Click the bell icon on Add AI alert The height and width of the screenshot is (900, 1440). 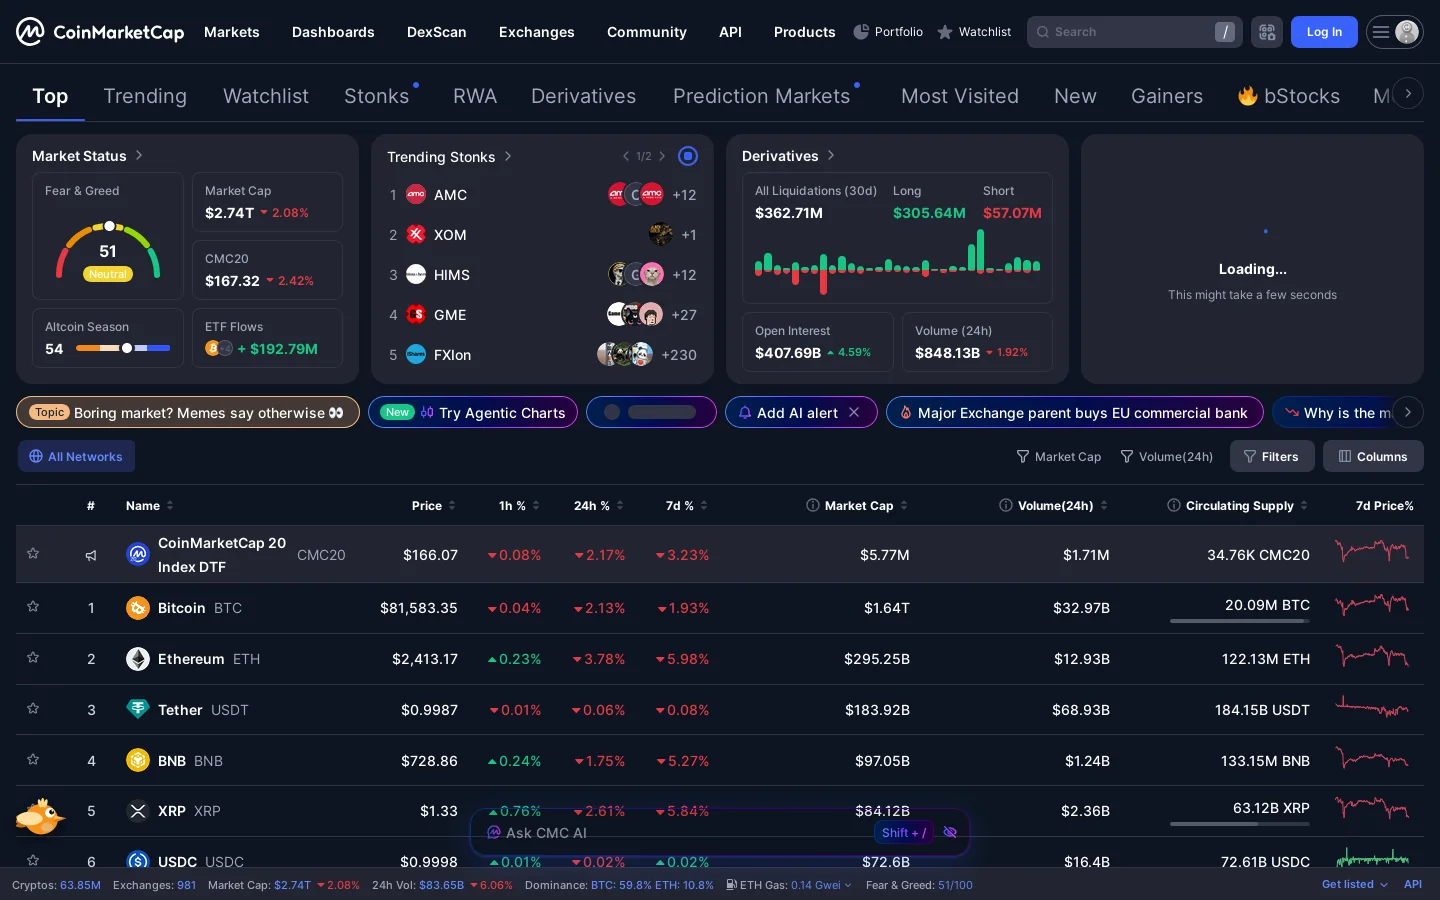click(x=745, y=413)
